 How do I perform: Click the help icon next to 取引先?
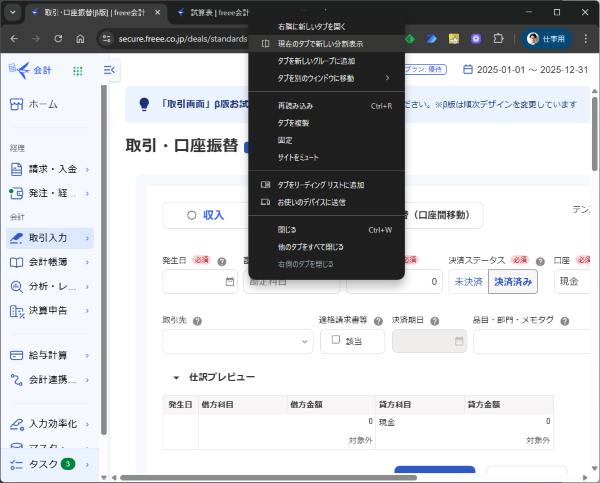(197, 321)
